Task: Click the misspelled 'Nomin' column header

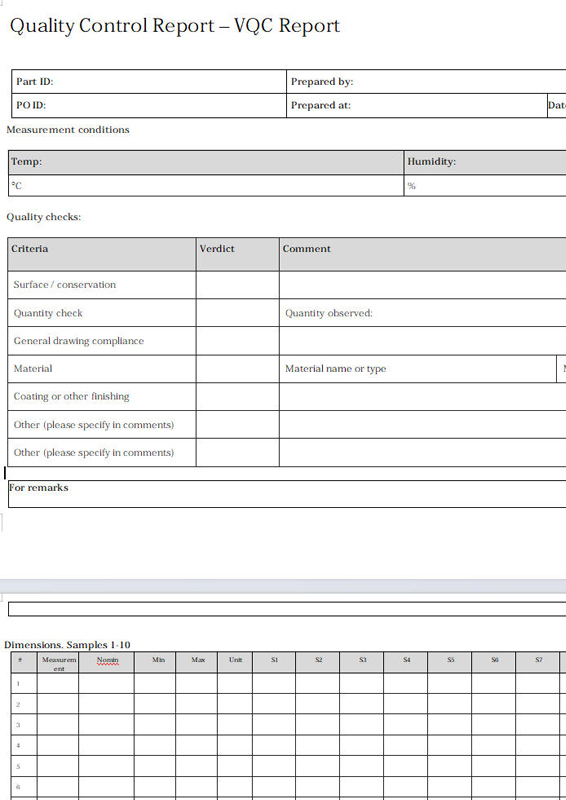Action: [107, 660]
